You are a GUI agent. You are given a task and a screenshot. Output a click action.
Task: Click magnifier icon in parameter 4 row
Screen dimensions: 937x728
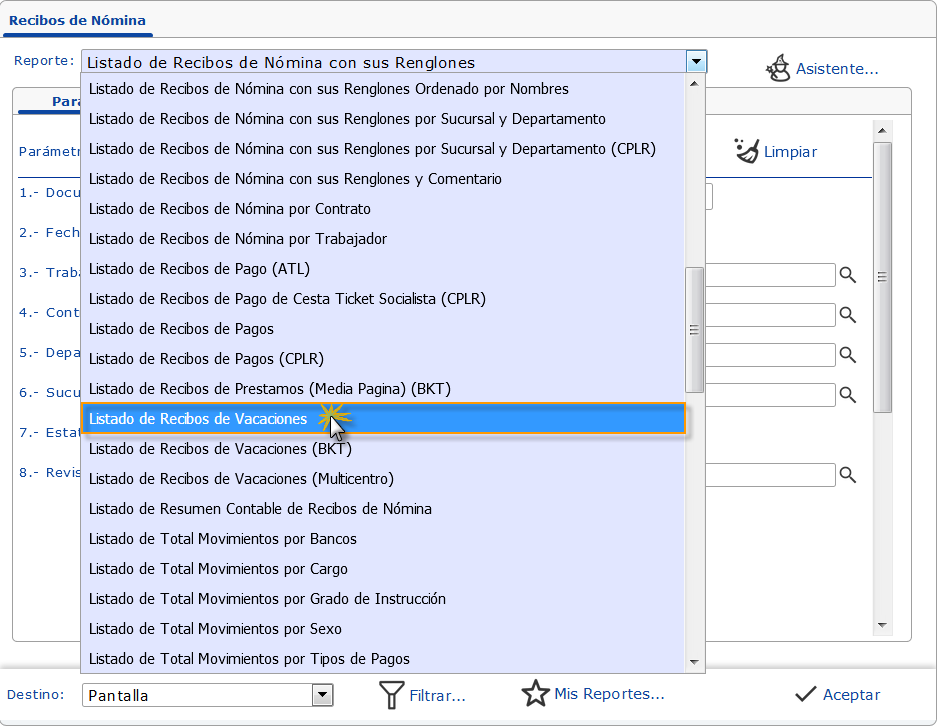tap(847, 315)
